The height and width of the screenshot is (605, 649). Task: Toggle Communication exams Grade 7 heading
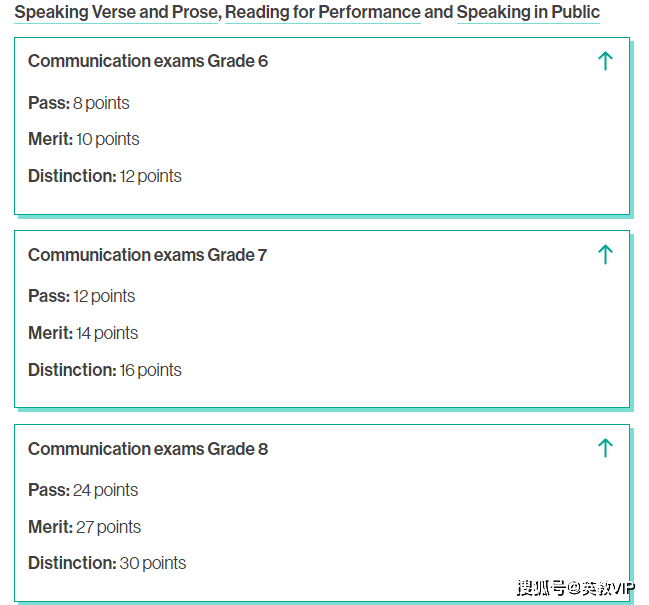coord(147,255)
